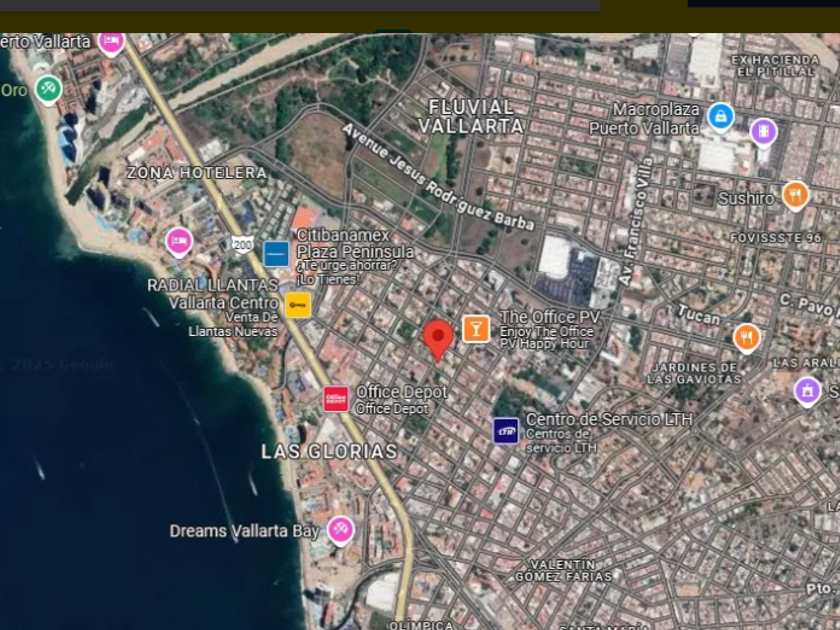Click the Centros de servicio LTH subtitle
Screen dimensions: 840x630
click(561, 441)
